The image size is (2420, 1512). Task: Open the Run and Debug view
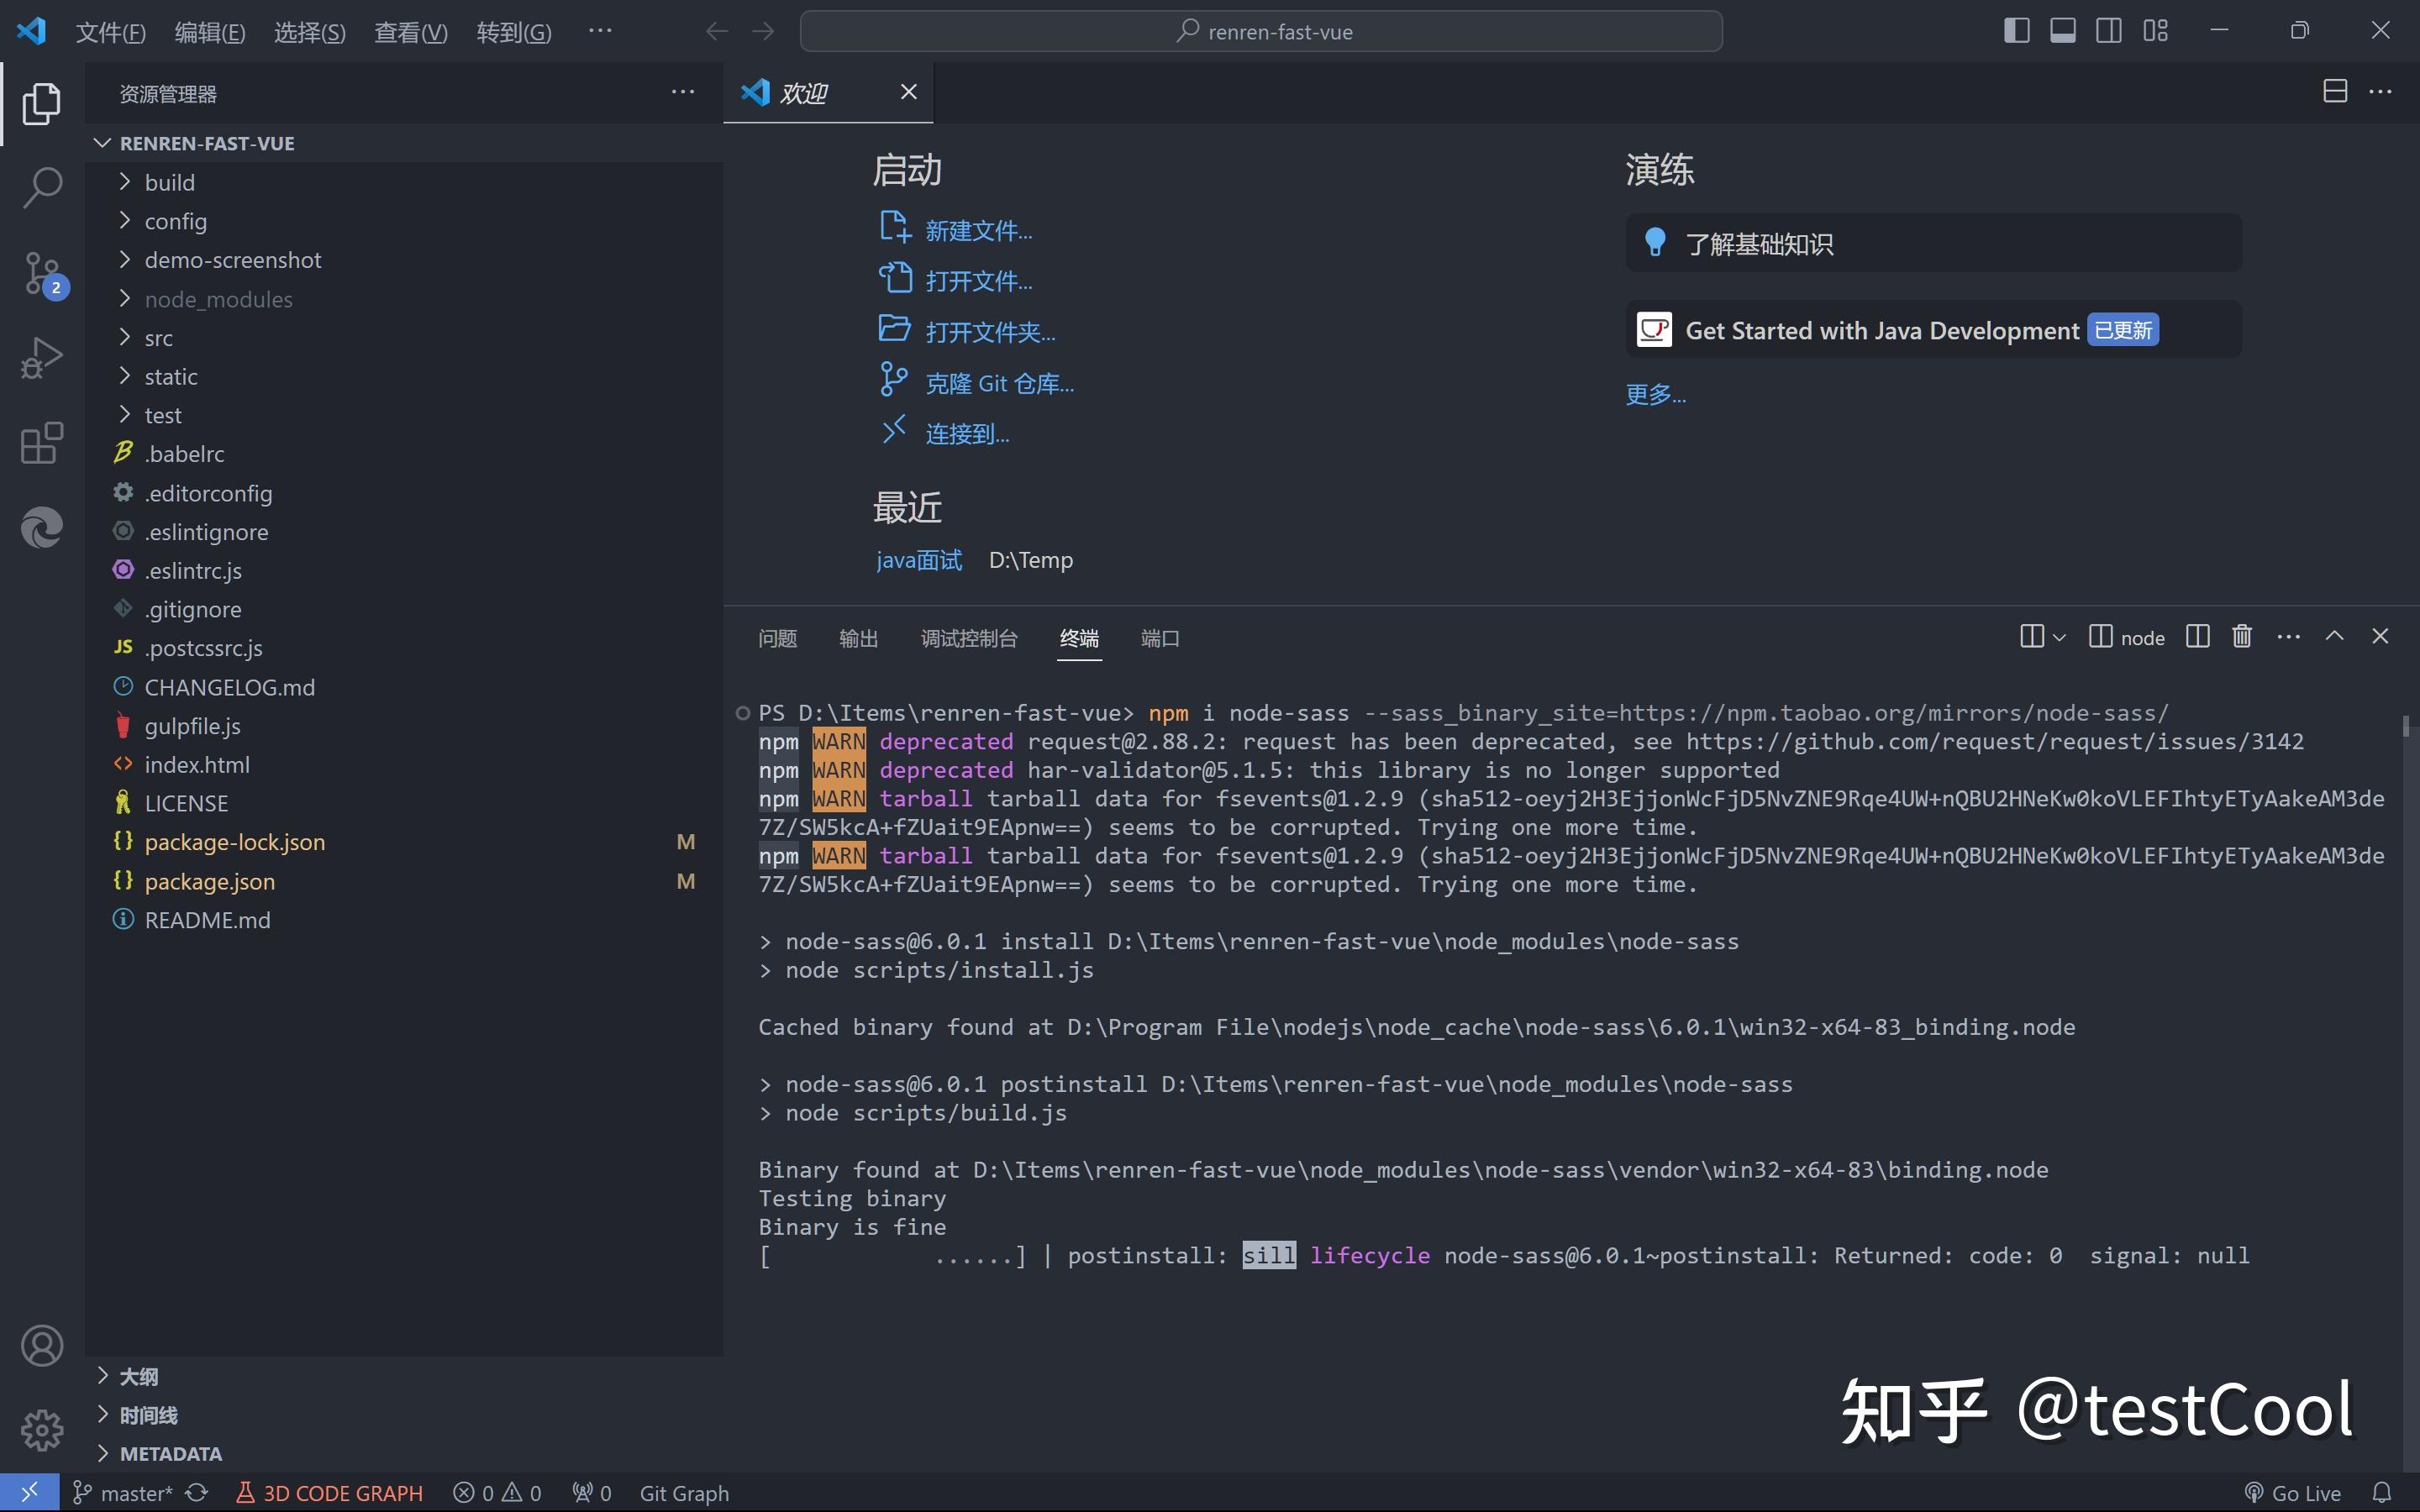(x=41, y=356)
